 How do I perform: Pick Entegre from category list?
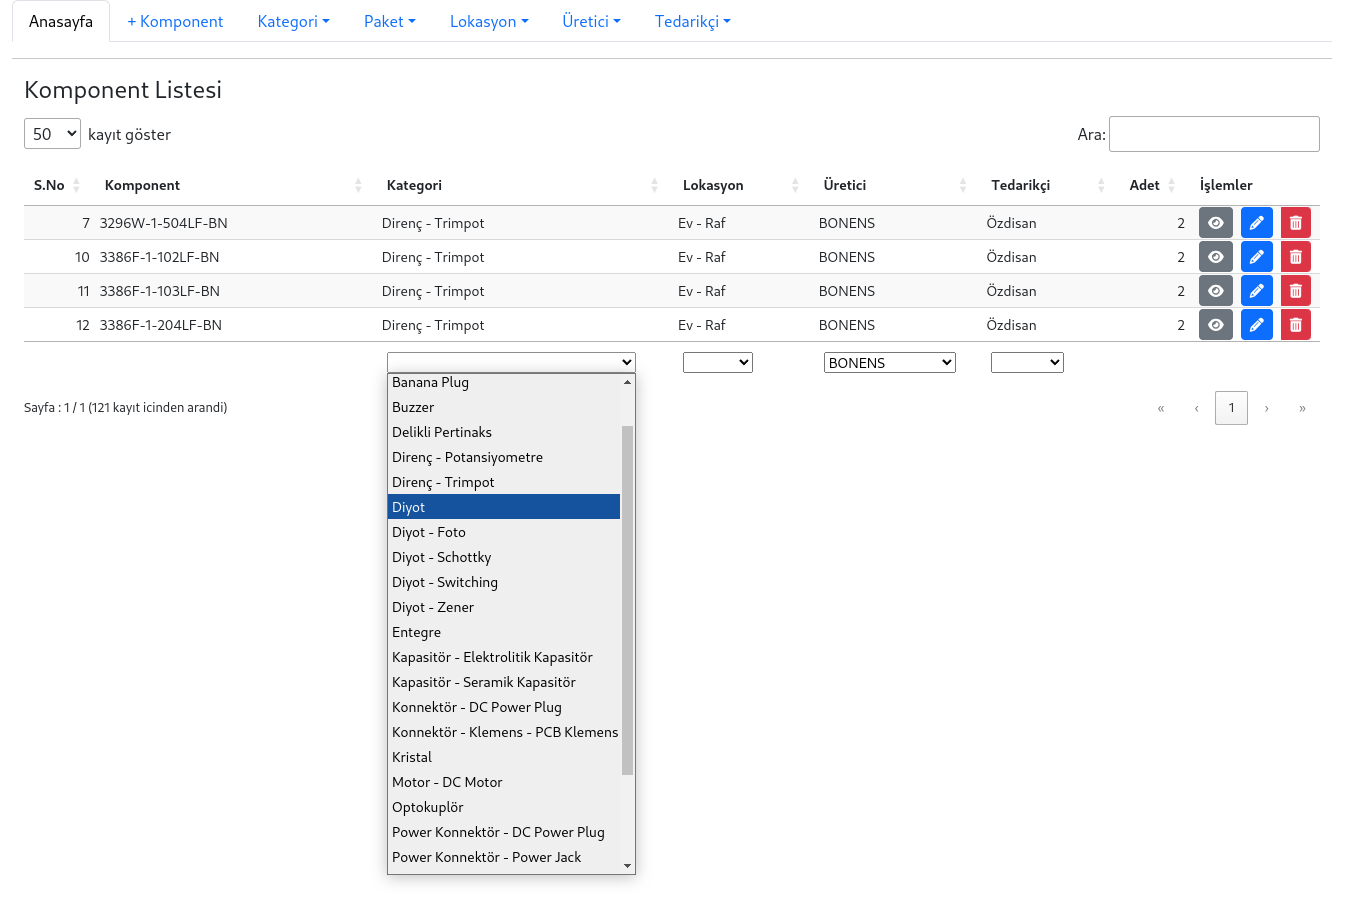point(504,632)
